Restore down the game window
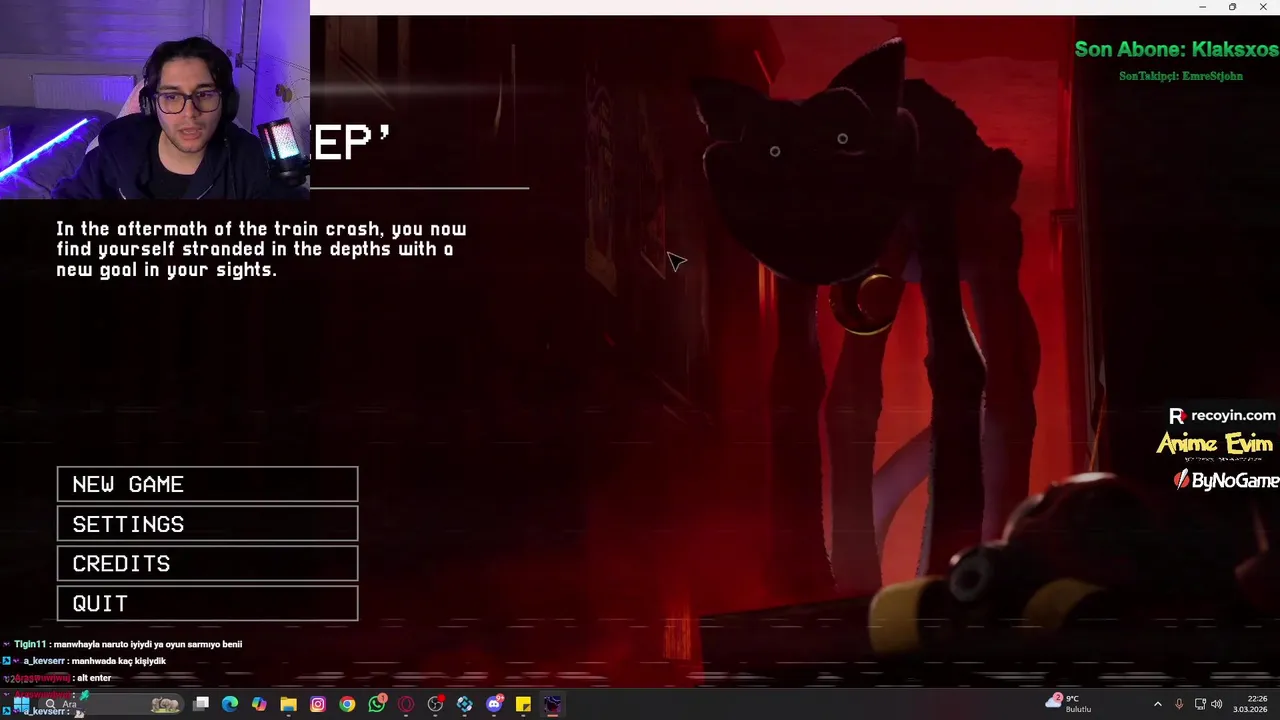Viewport: 1280px width, 720px height. coord(1232,7)
